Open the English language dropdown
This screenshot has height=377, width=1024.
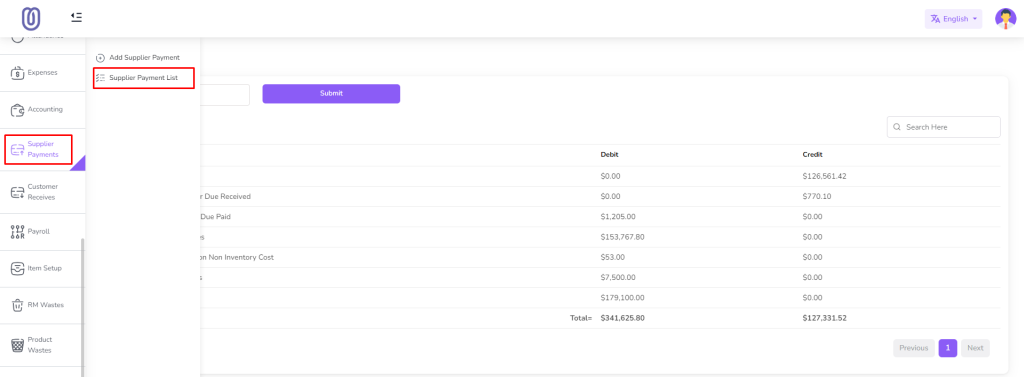tap(953, 19)
